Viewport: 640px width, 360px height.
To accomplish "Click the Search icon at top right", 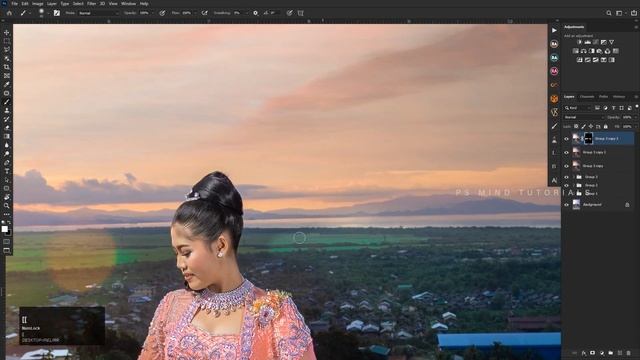I will coord(609,13).
